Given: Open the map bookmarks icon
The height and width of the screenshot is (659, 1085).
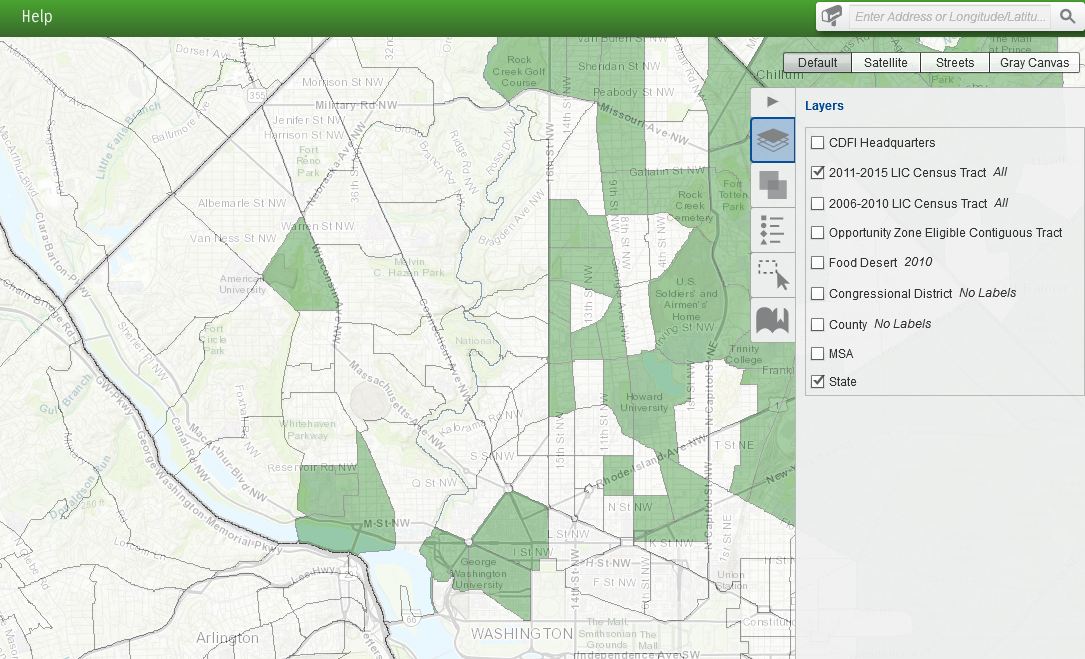Looking at the screenshot, I should (772, 320).
